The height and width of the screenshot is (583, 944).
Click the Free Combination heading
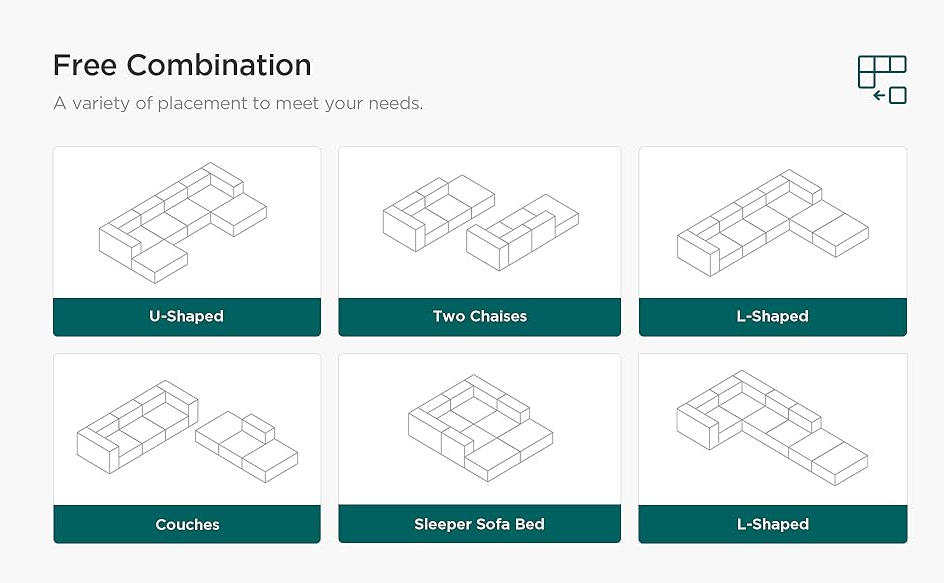[x=182, y=66]
